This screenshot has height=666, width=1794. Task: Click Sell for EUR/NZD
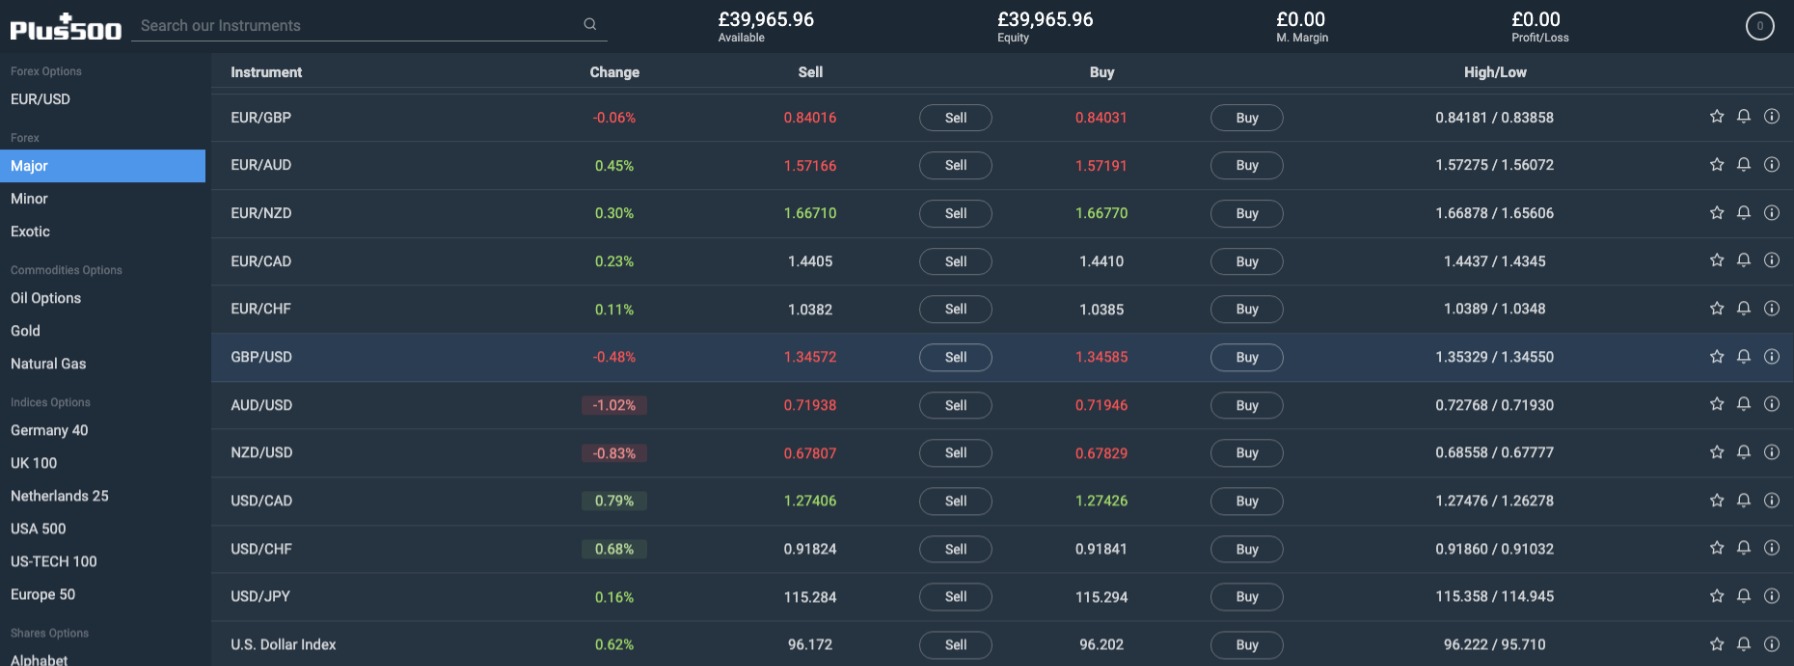pos(956,214)
